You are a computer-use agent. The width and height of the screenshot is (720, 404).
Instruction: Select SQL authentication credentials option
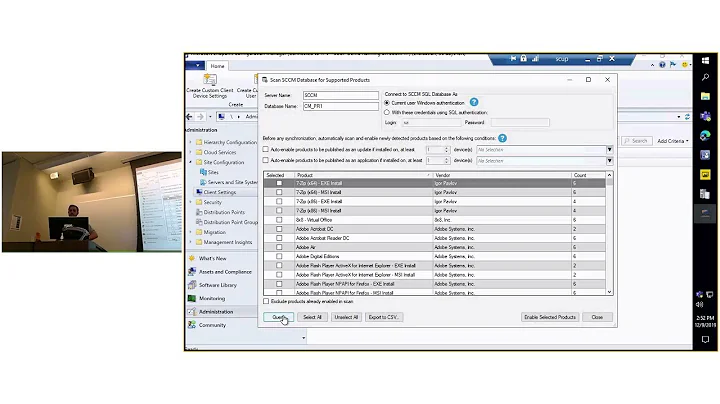point(387,112)
